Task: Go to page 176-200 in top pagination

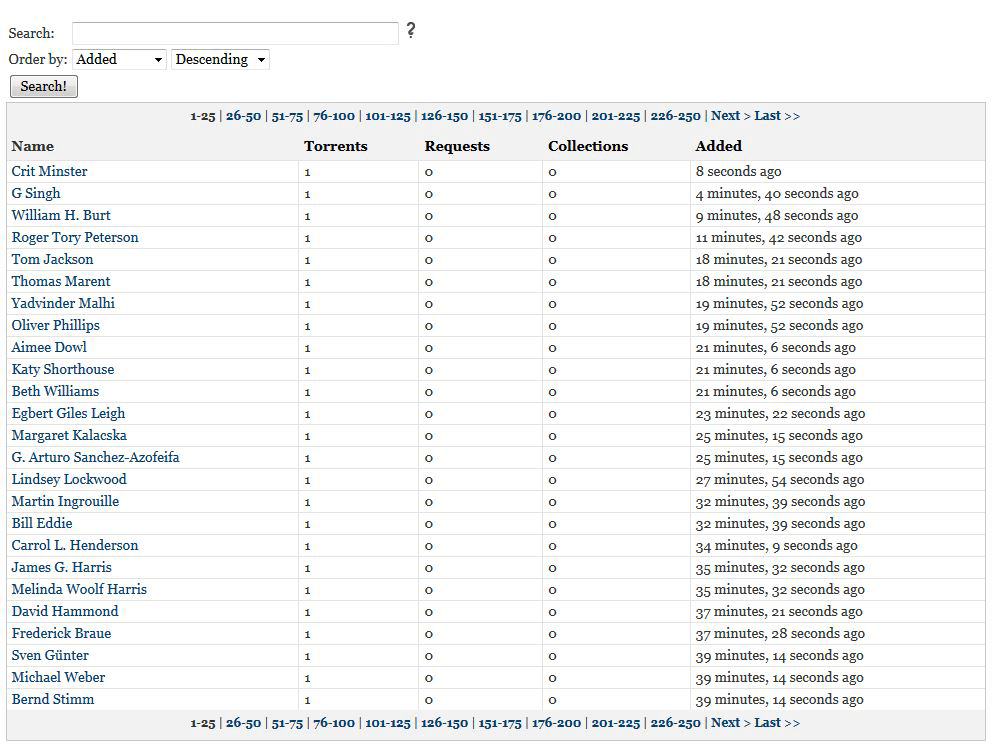Action: coord(556,116)
